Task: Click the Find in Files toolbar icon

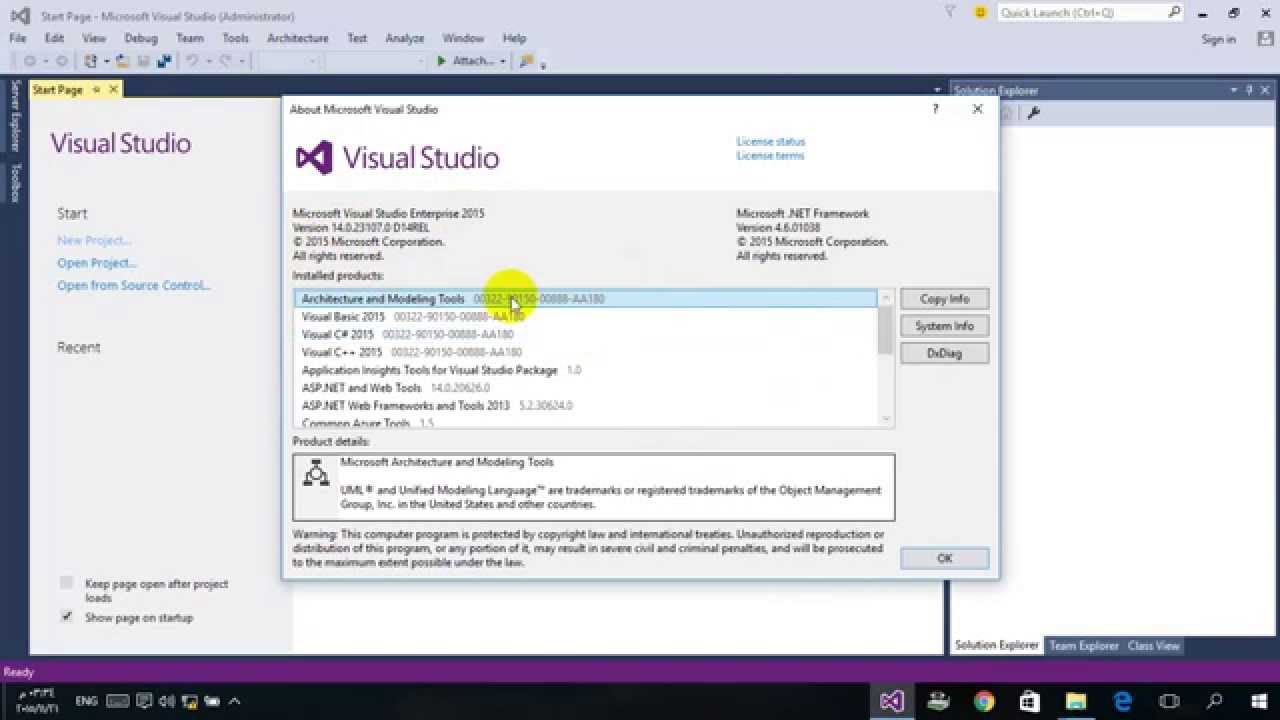Action: point(527,61)
